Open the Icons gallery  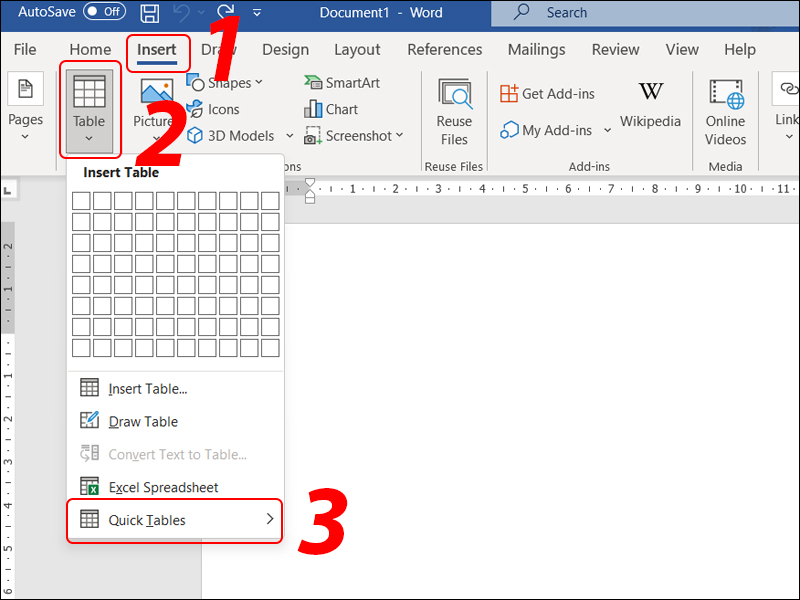point(222,109)
